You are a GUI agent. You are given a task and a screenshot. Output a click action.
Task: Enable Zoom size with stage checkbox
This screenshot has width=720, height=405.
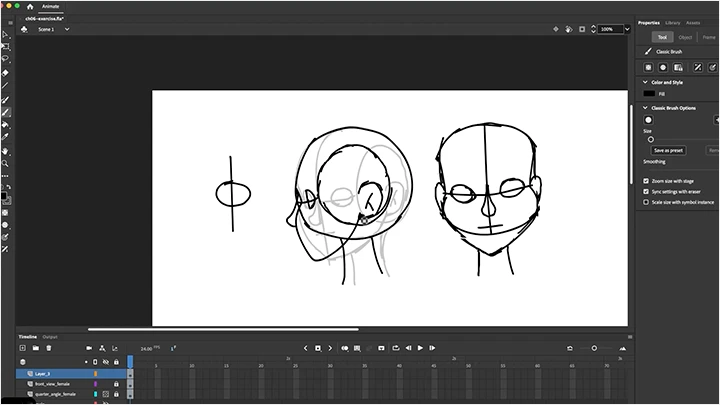(x=646, y=181)
